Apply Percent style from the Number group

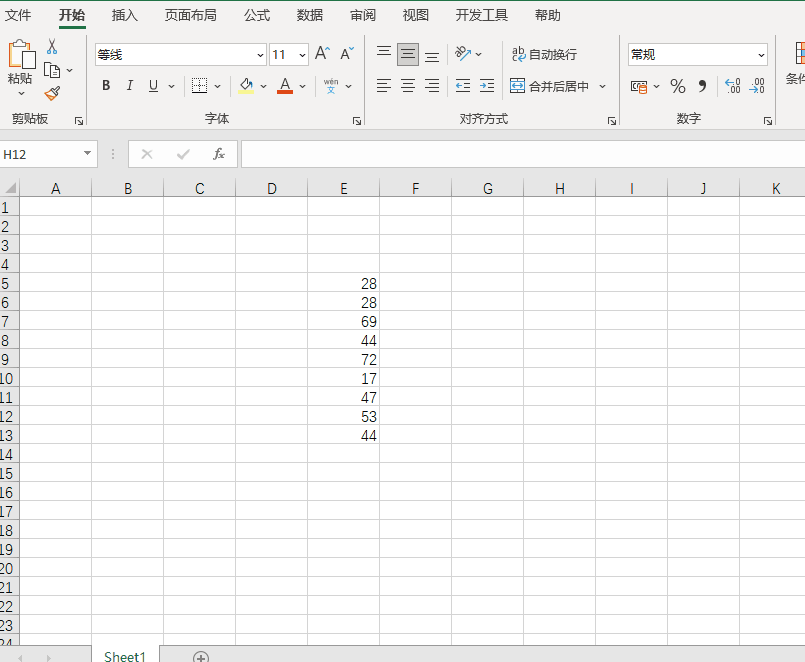(677, 86)
